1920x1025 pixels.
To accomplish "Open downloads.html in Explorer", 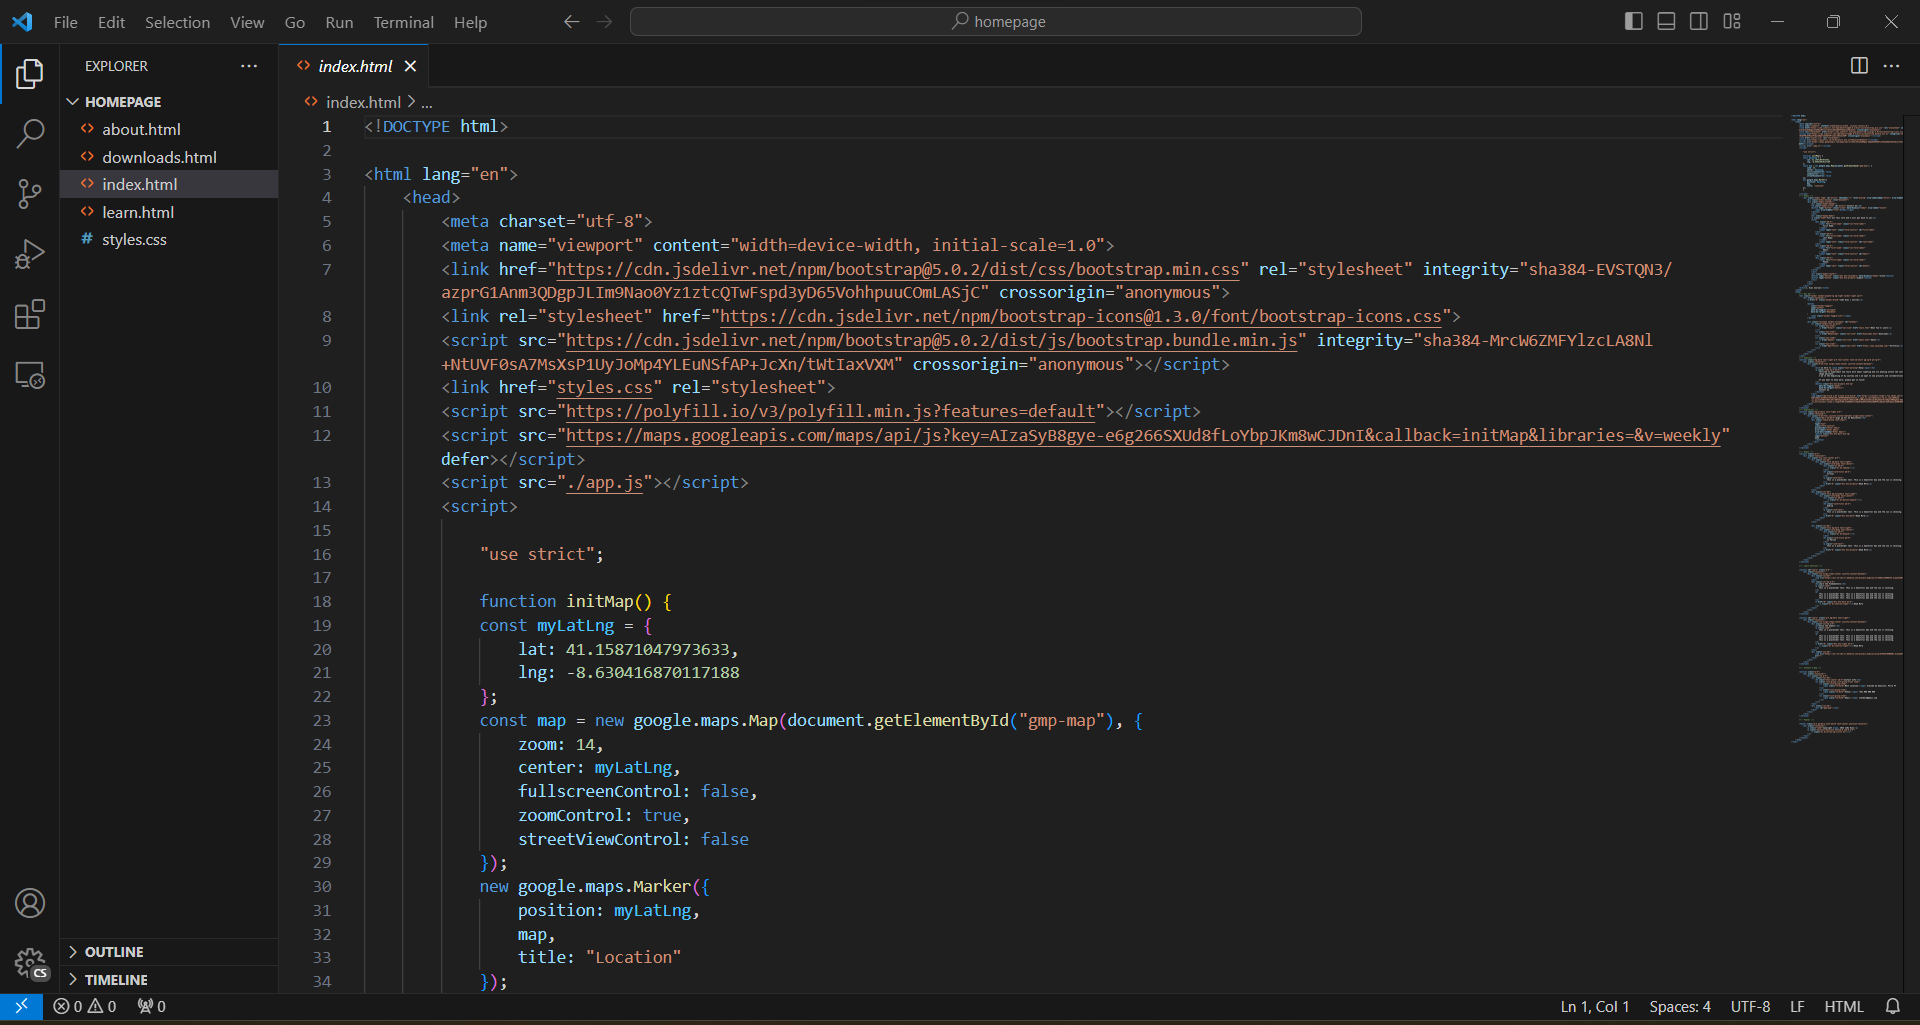I will [x=169, y=157].
